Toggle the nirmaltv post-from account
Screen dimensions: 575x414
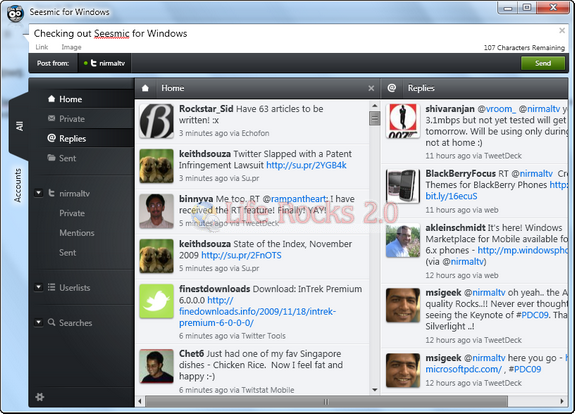pyautogui.click(x=105, y=63)
